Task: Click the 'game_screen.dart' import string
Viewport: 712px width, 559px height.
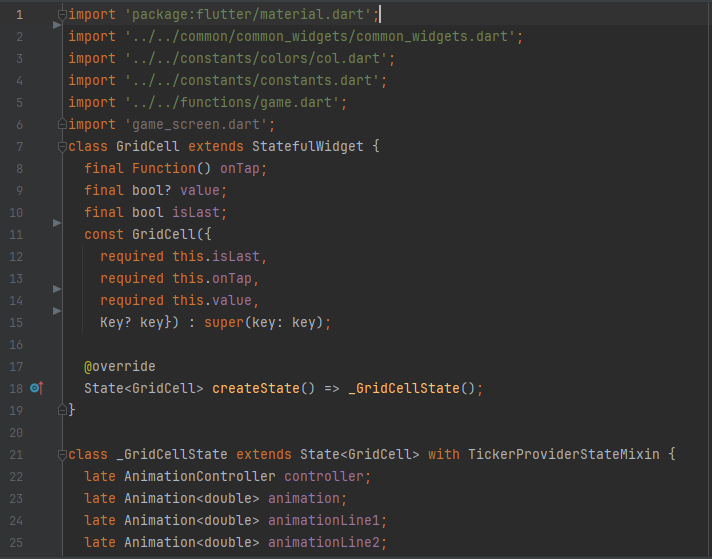Action: (x=196, y=124)
